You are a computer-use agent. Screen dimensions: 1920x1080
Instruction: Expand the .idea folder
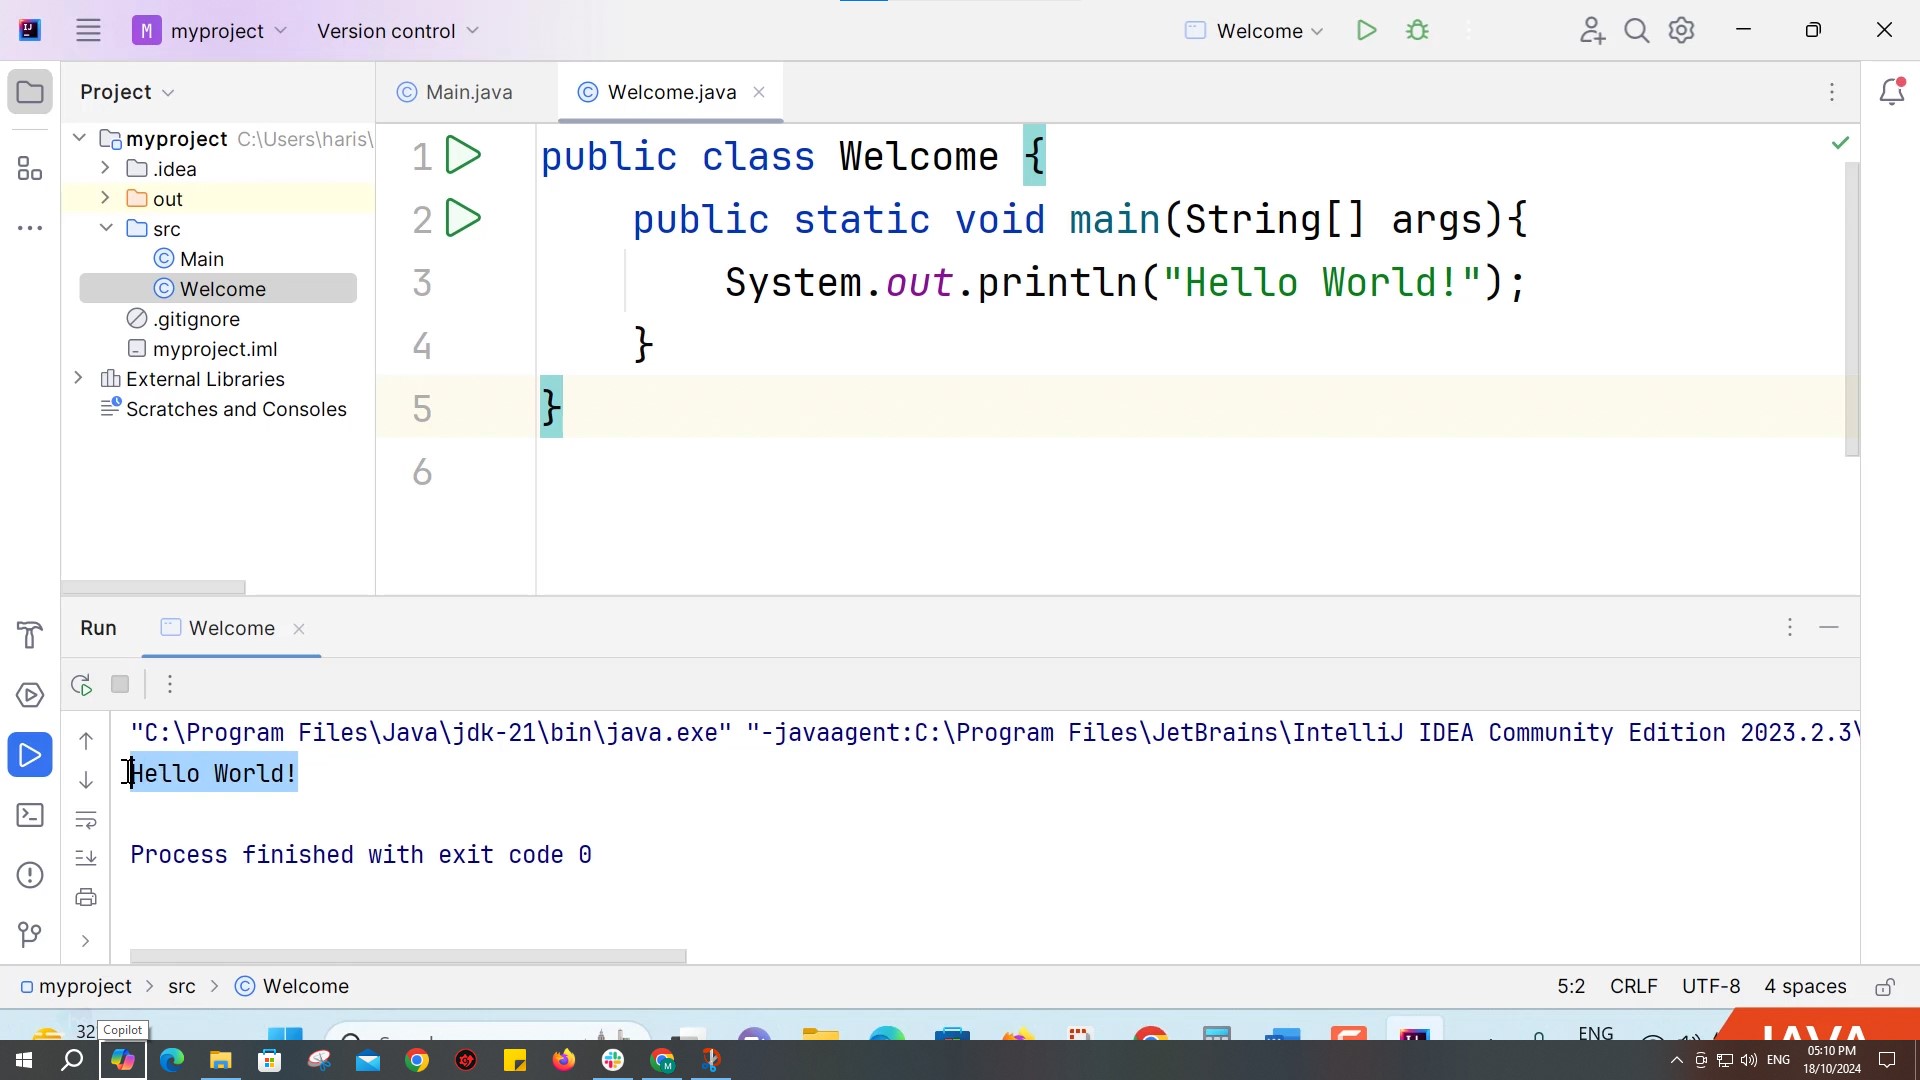pos(103,168)
